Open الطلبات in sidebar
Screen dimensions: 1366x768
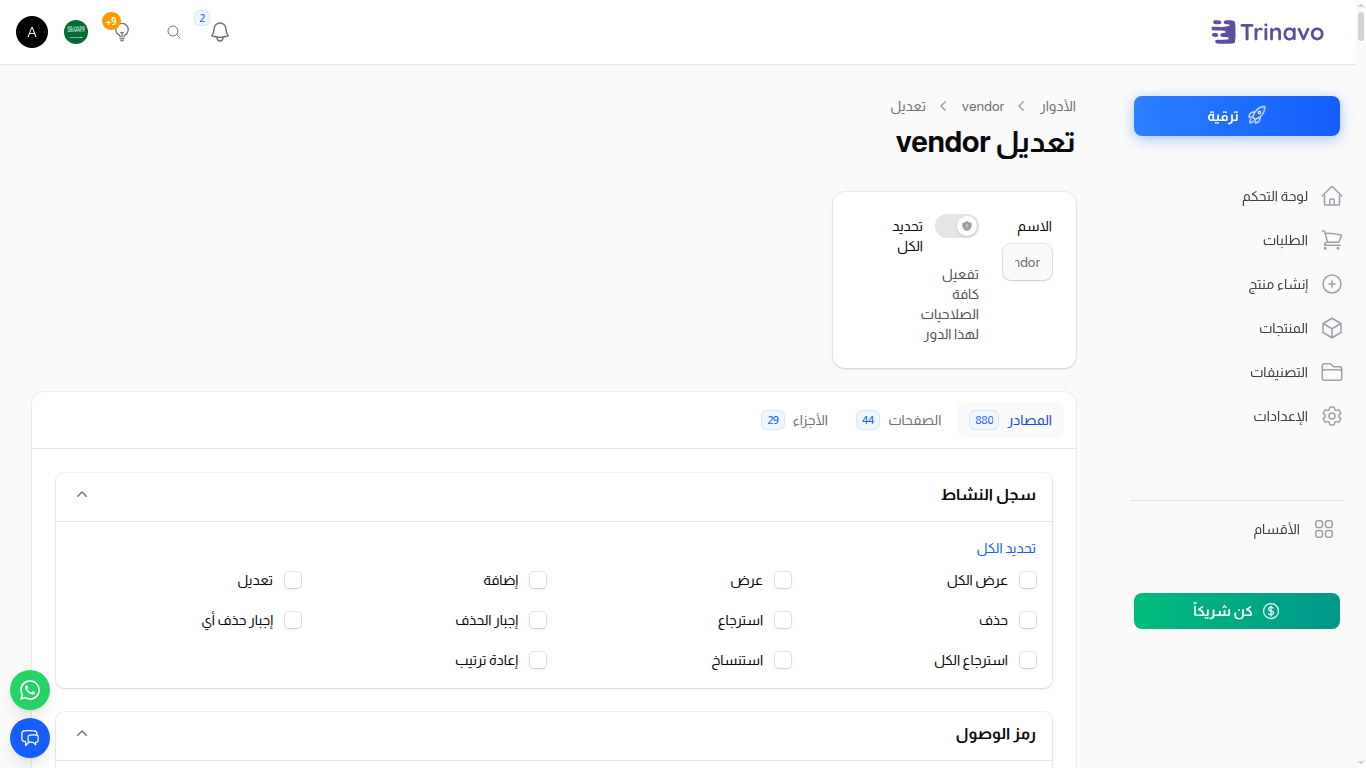coord(1285,240)
